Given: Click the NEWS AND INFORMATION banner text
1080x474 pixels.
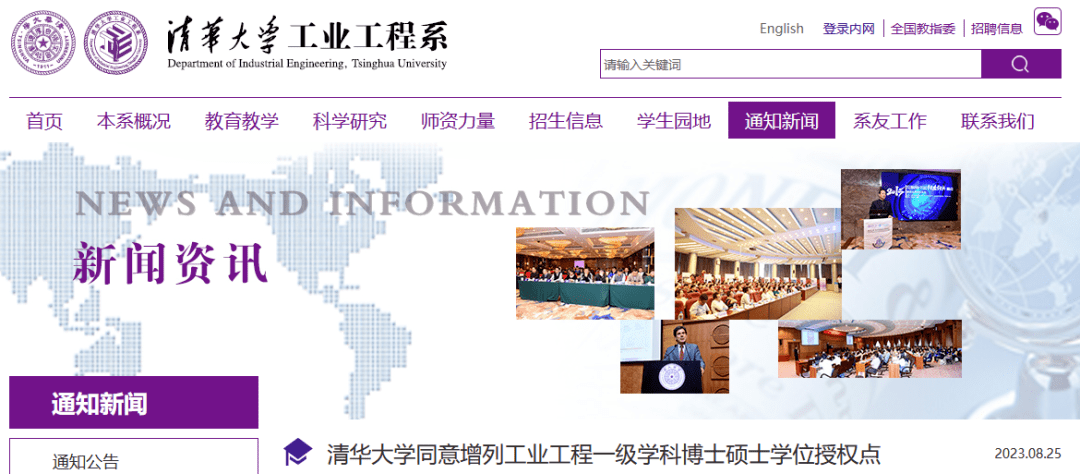Looking at the screenshot, I should point(362,203).
